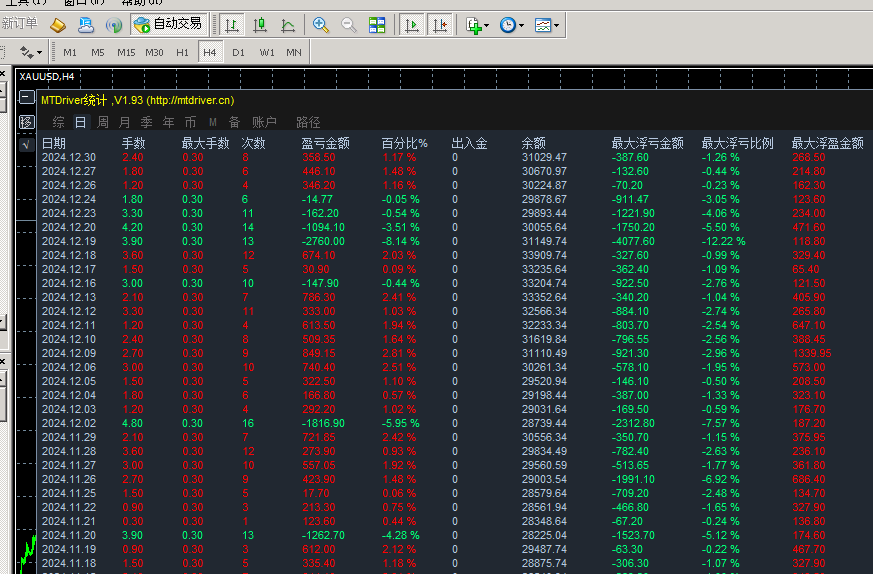Open the indicators dropdown with green plus
The height and width of the screenshot is (574, 873).
click(x=477, y=24)
